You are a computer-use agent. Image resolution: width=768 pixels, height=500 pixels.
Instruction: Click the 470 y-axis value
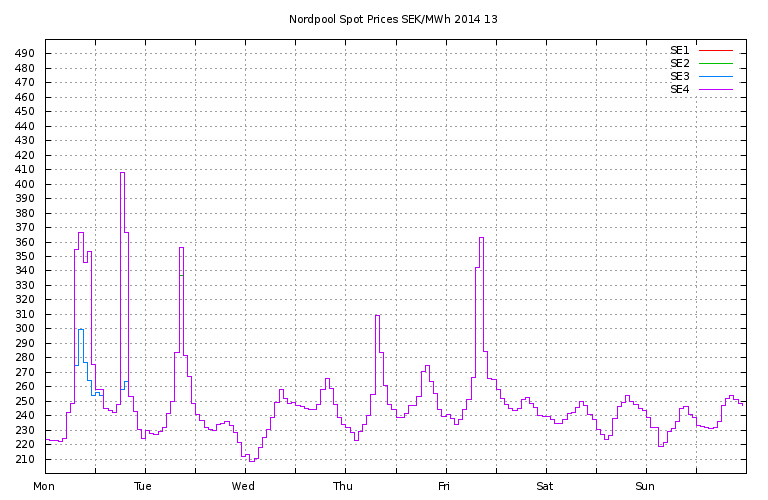point(24,82)
